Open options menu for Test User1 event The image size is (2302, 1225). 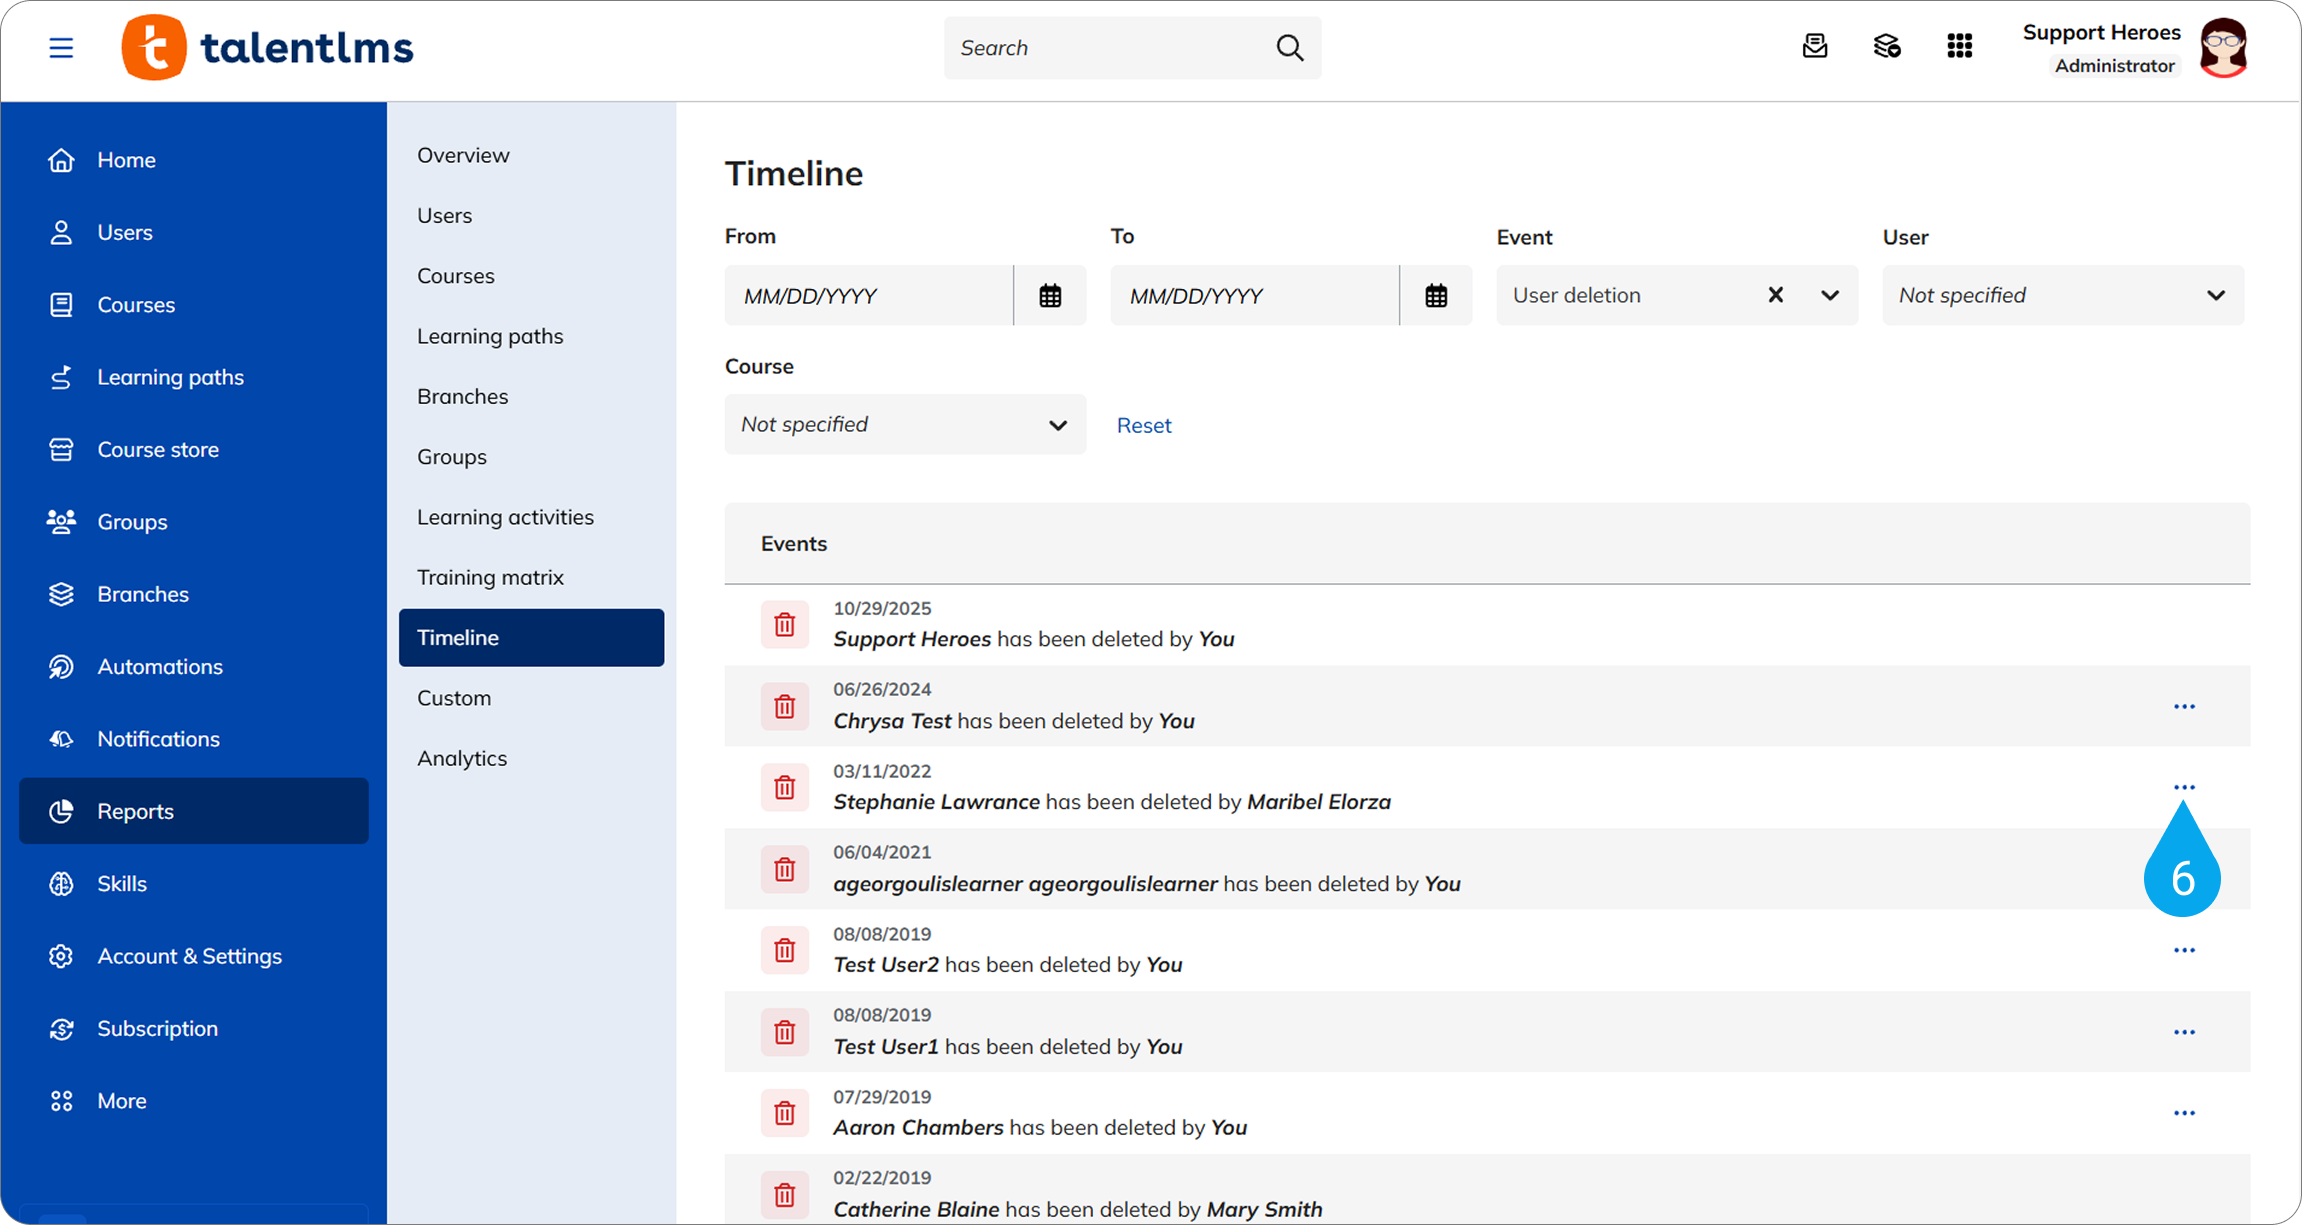2184,1032
